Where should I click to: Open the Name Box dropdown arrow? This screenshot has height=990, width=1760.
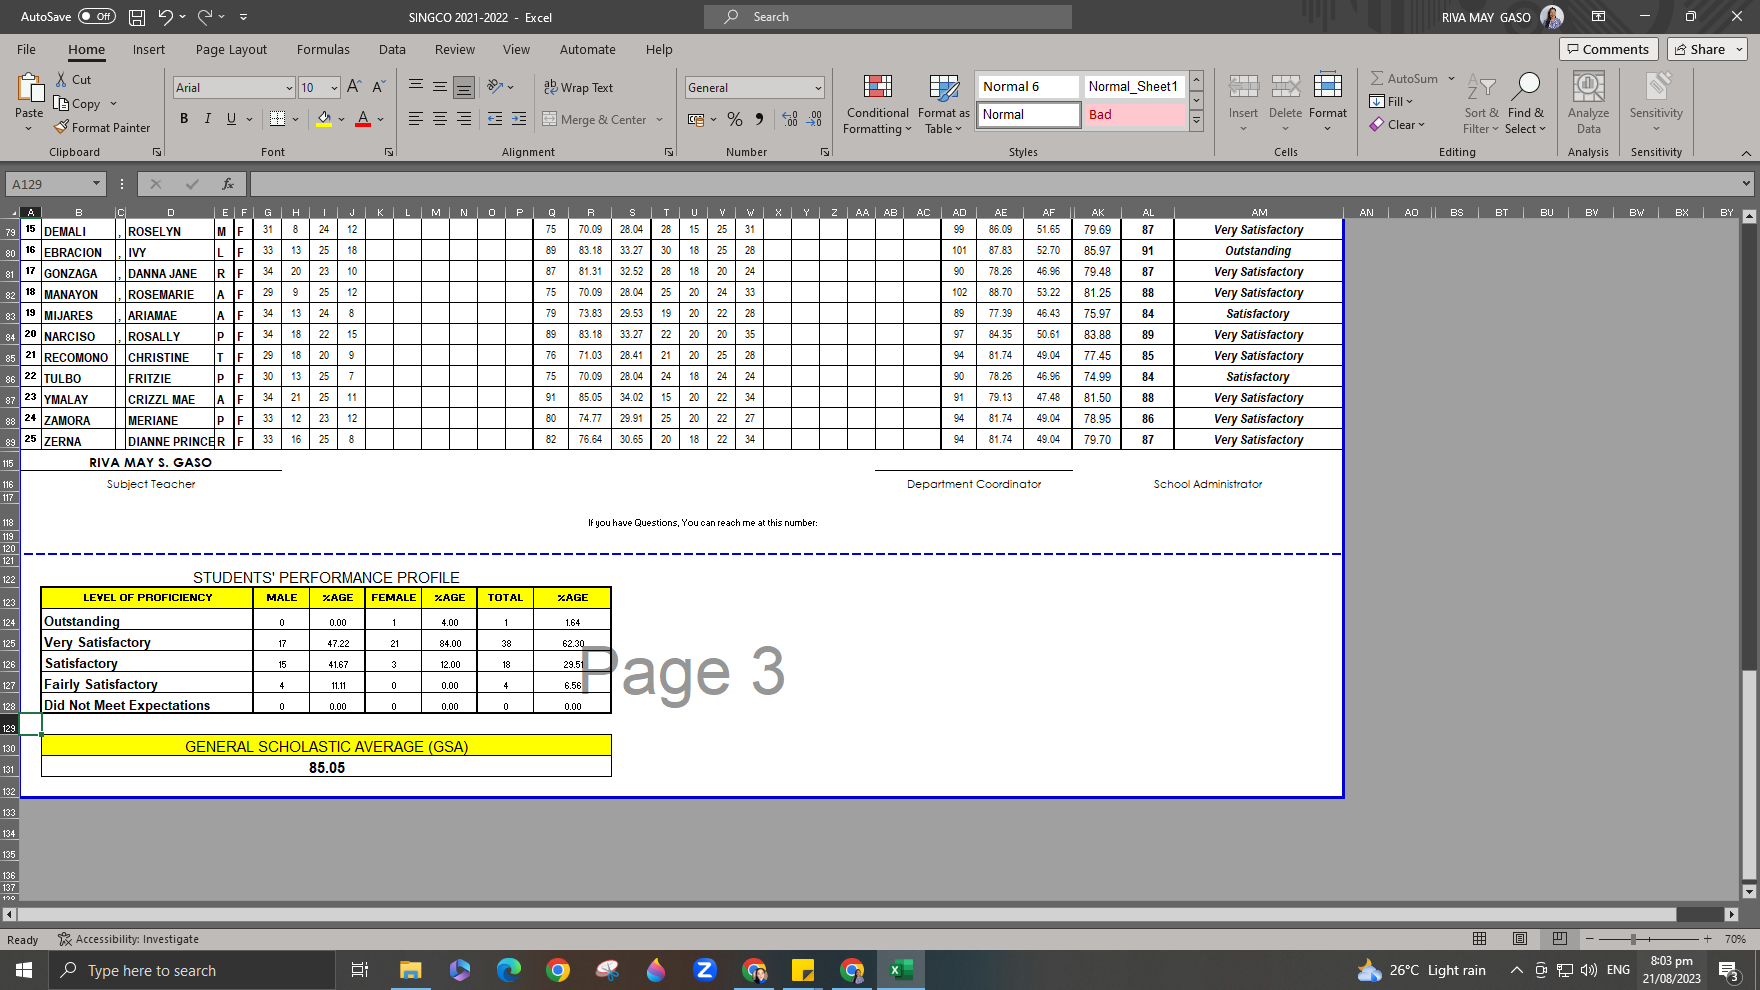tap(96, 184)
